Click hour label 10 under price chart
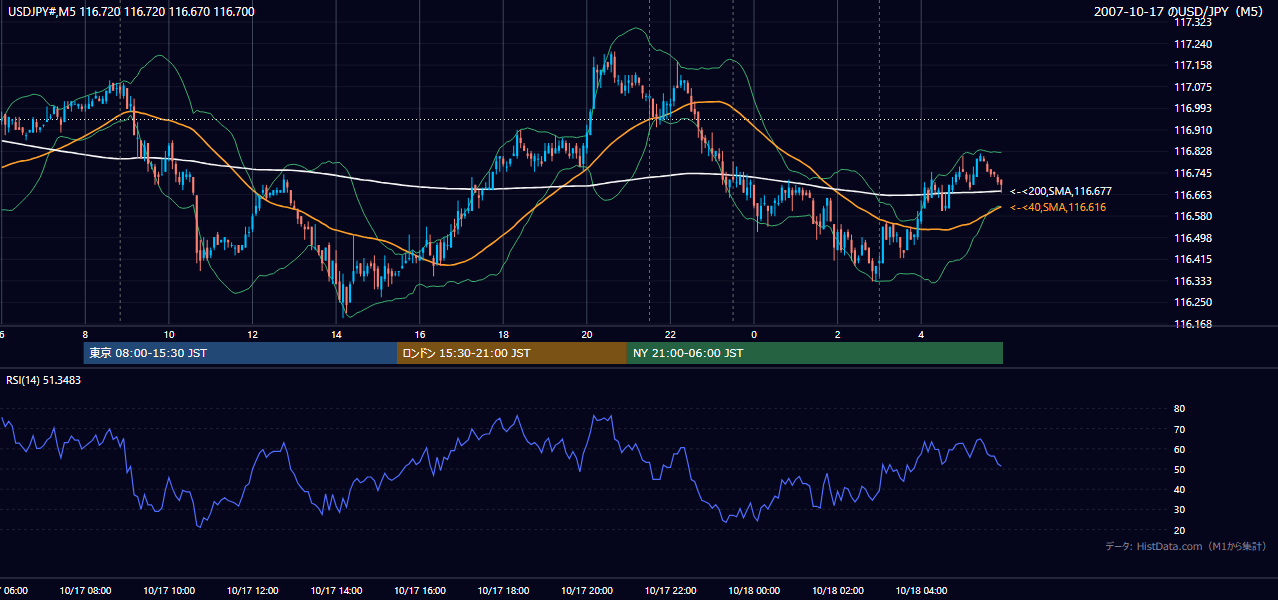1278x600 pixels. (x=169, y=334)
